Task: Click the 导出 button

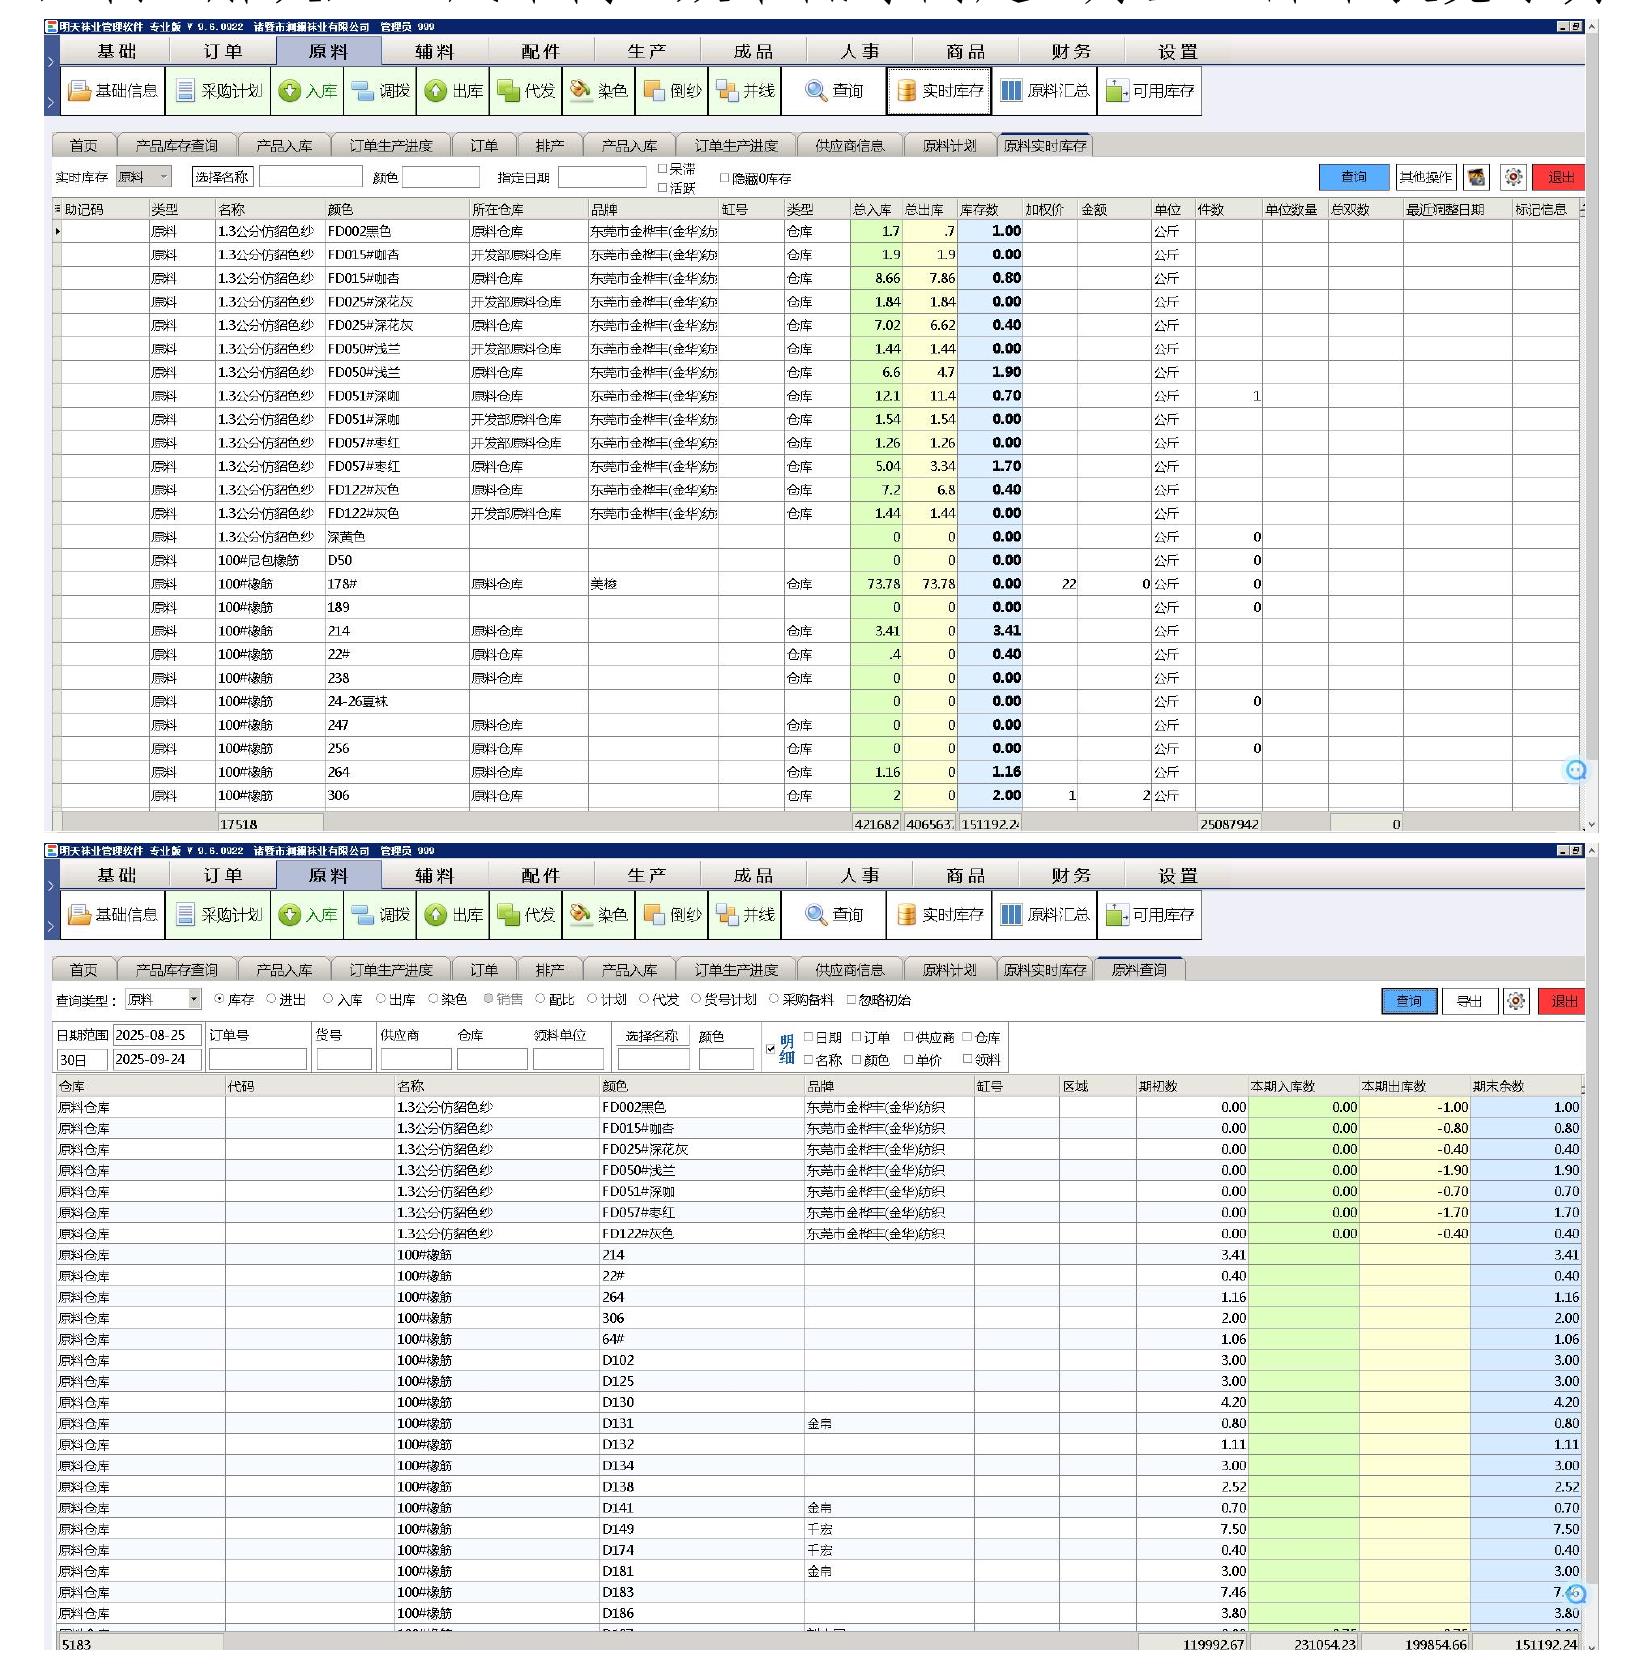Action: pyautogui.click(x=1469, y=1001)
